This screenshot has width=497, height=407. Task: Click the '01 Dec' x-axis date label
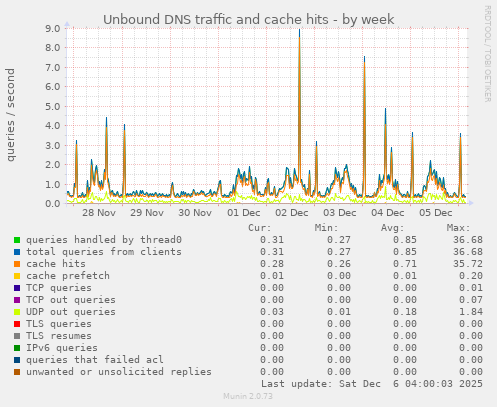[244, 213]
